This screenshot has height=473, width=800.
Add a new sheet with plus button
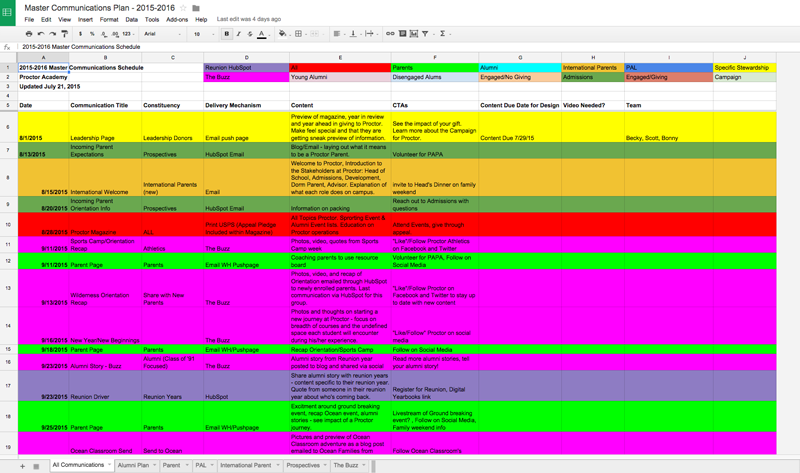pos(22,466)
